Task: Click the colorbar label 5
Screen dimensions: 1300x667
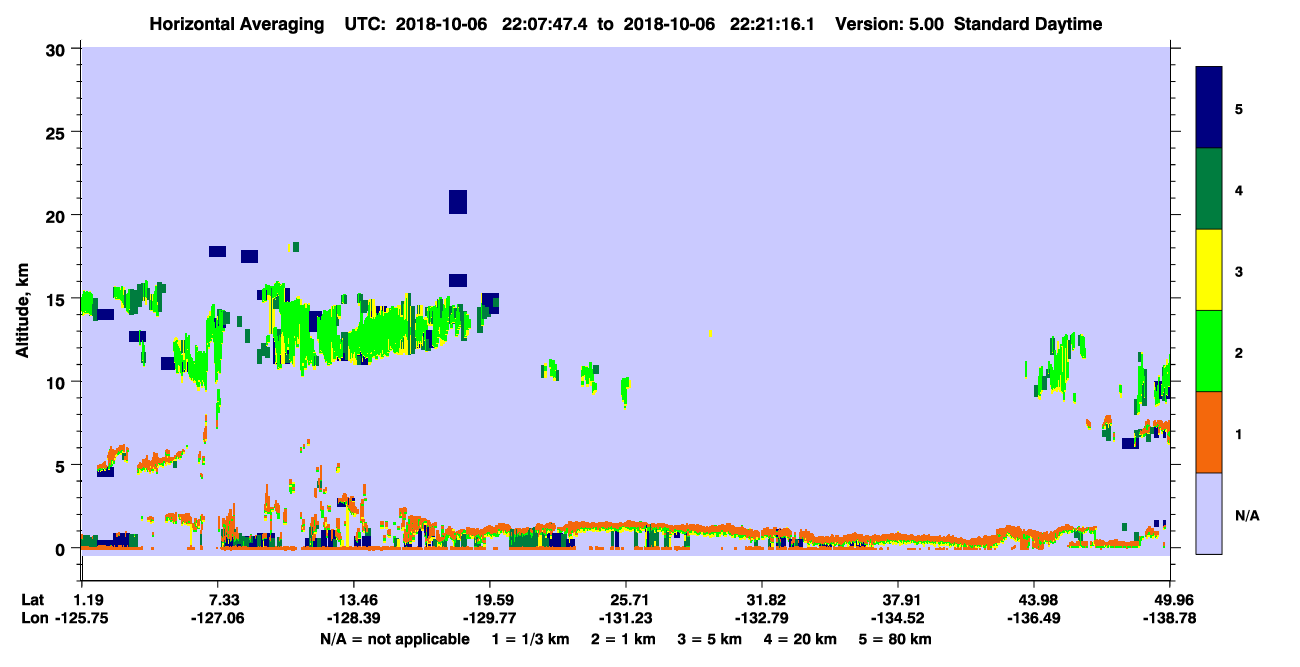Action: [1239, 109]
